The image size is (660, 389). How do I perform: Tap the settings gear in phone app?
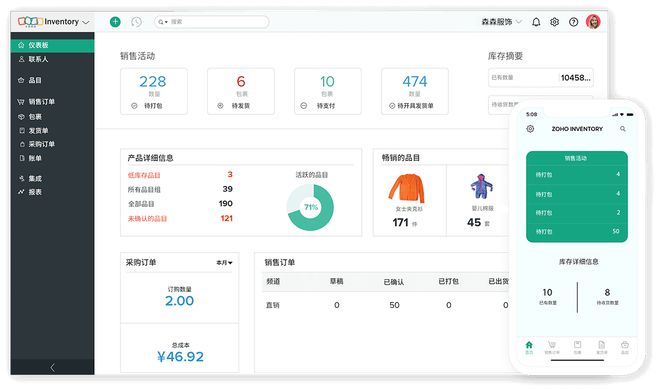(530, 129)
